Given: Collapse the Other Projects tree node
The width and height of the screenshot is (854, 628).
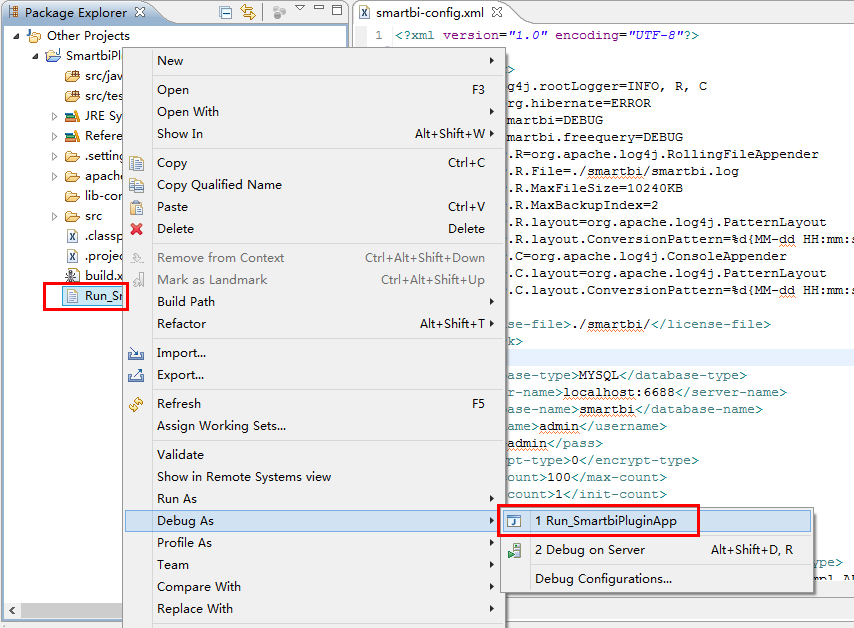Looking at the screenshot, I should coord(16,36).
